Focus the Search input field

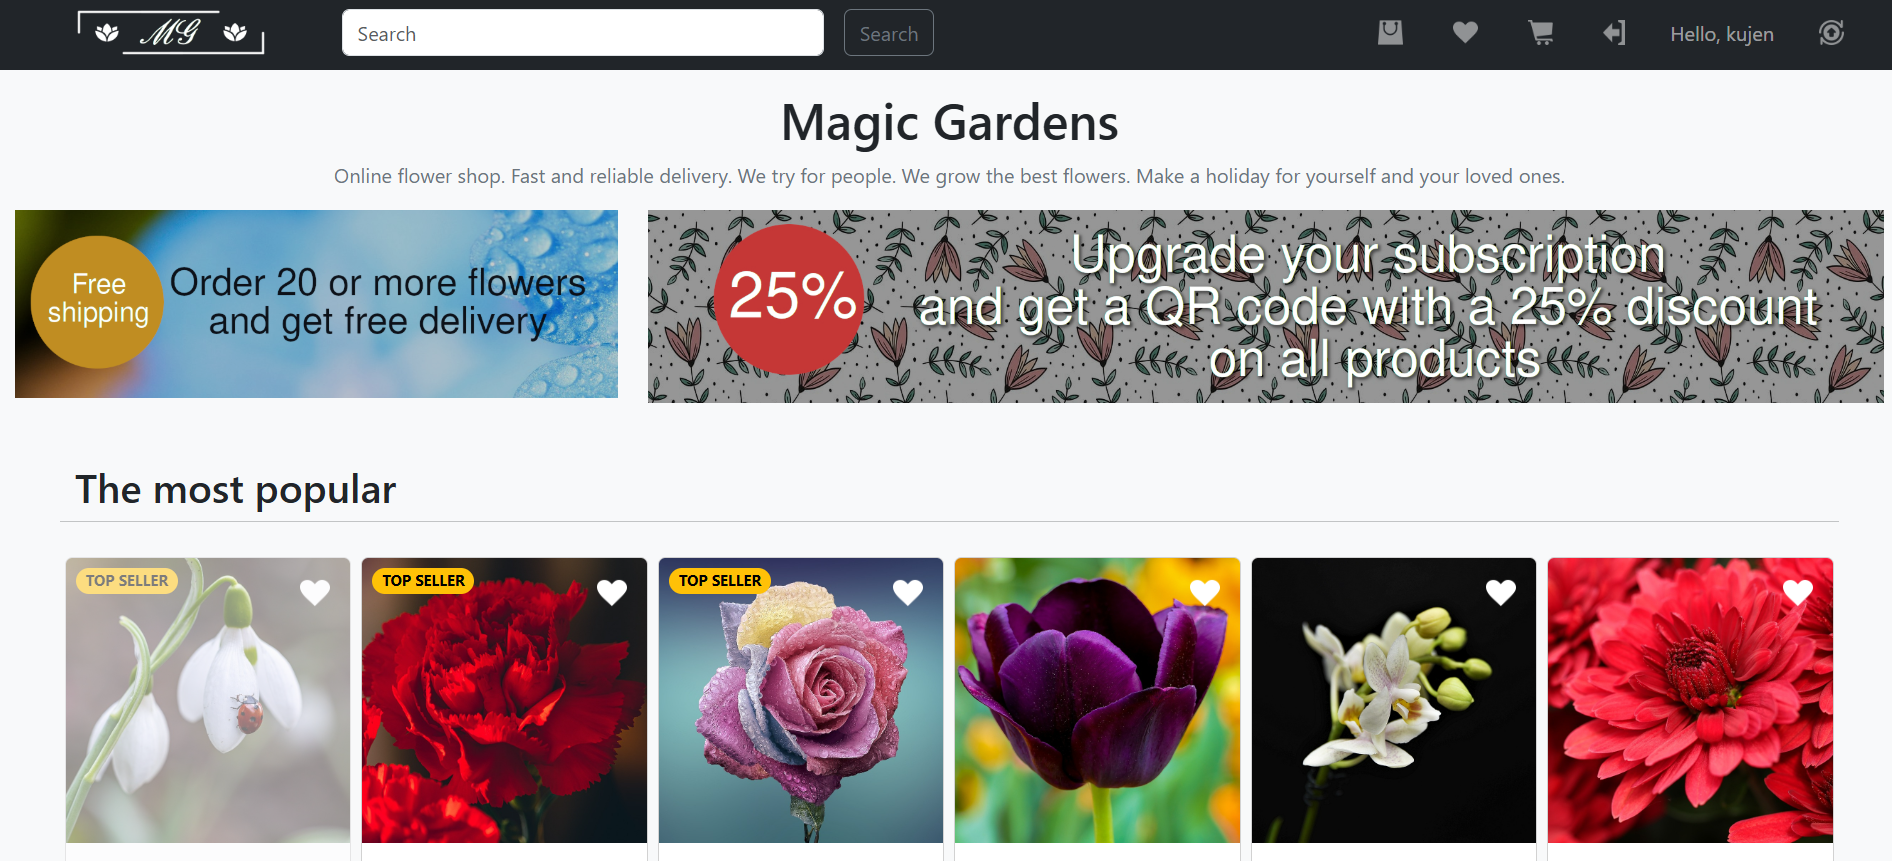pos(583,33)
